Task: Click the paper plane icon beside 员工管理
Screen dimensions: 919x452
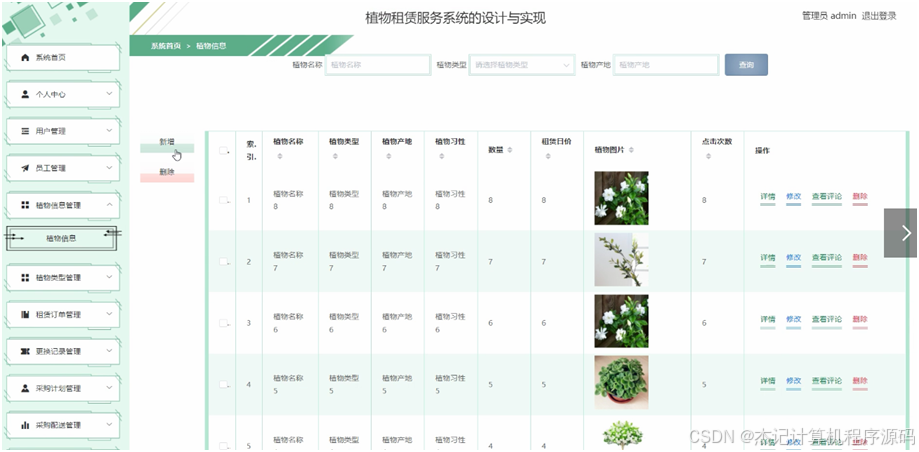Action: point(25,168)
